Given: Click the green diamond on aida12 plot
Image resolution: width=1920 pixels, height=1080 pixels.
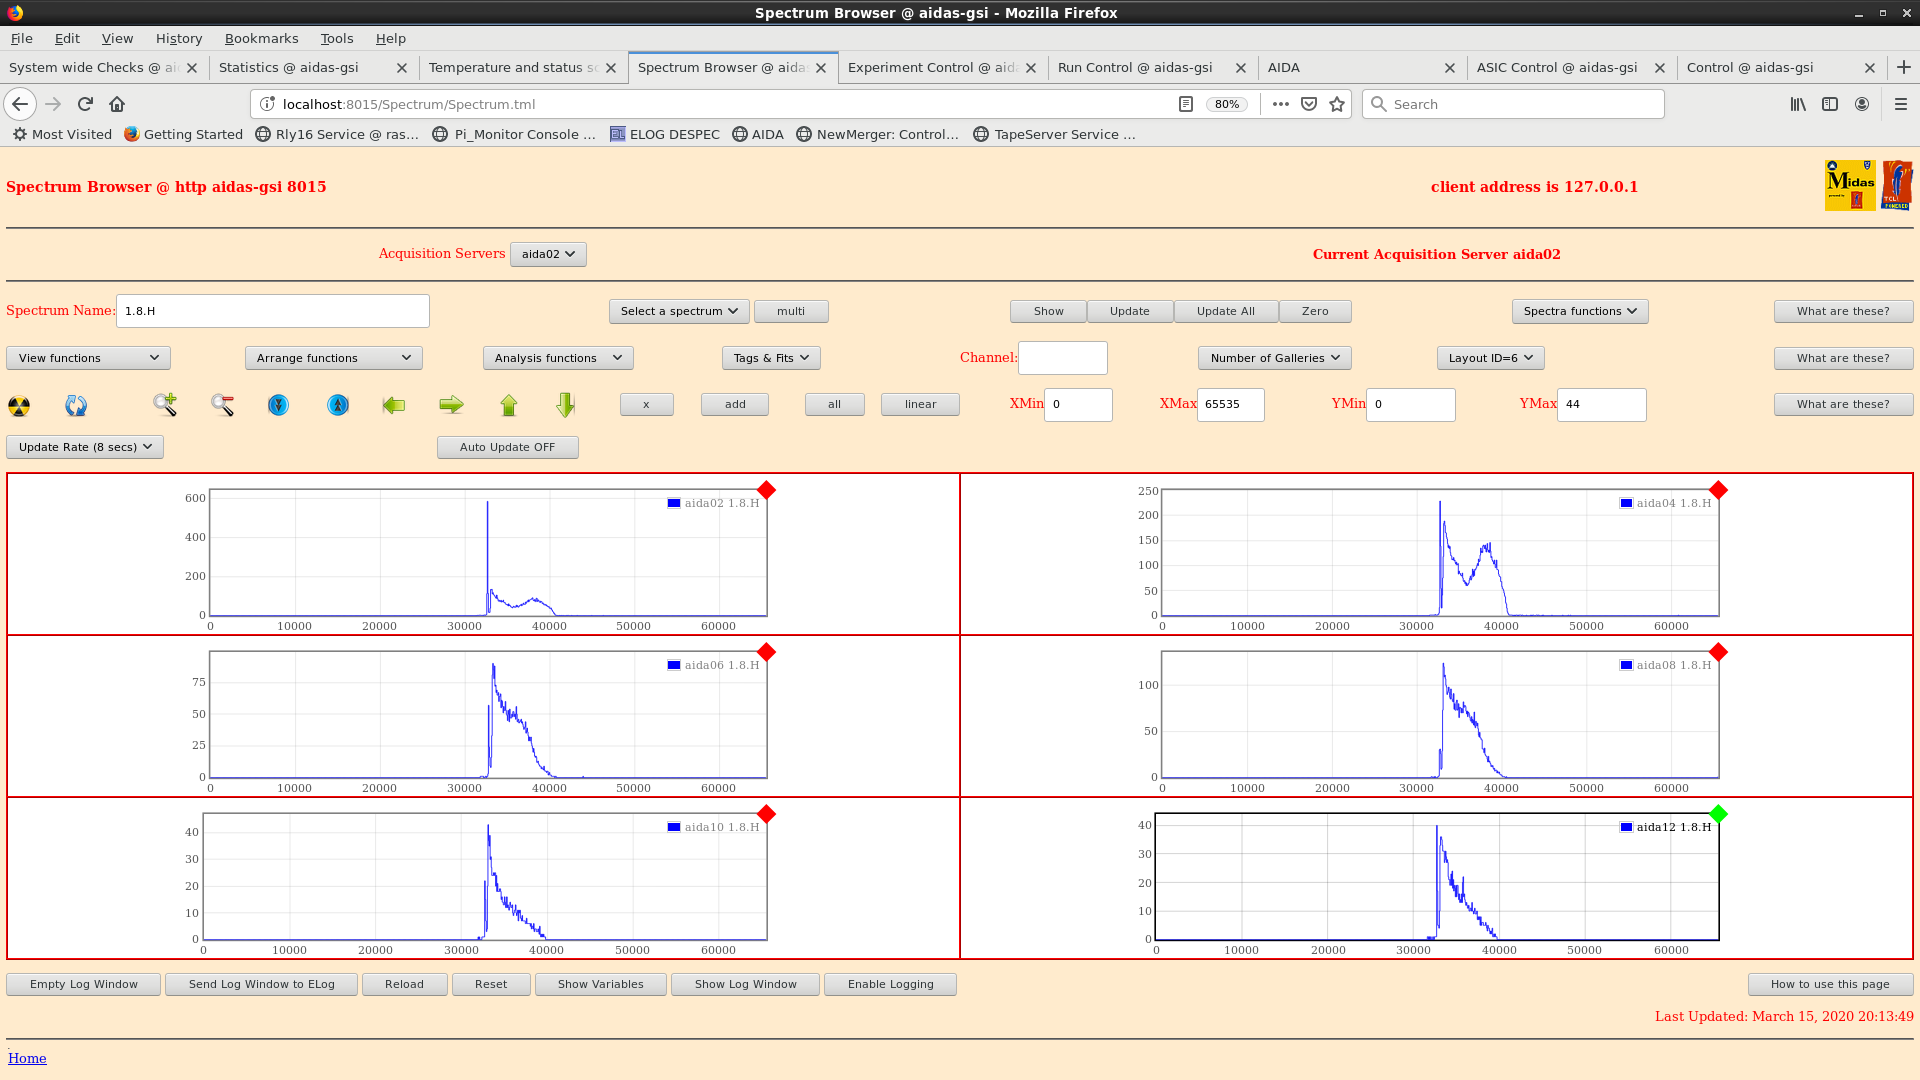Looking at the screenshot, I should pyautogui.click(x=1718, y=814).
